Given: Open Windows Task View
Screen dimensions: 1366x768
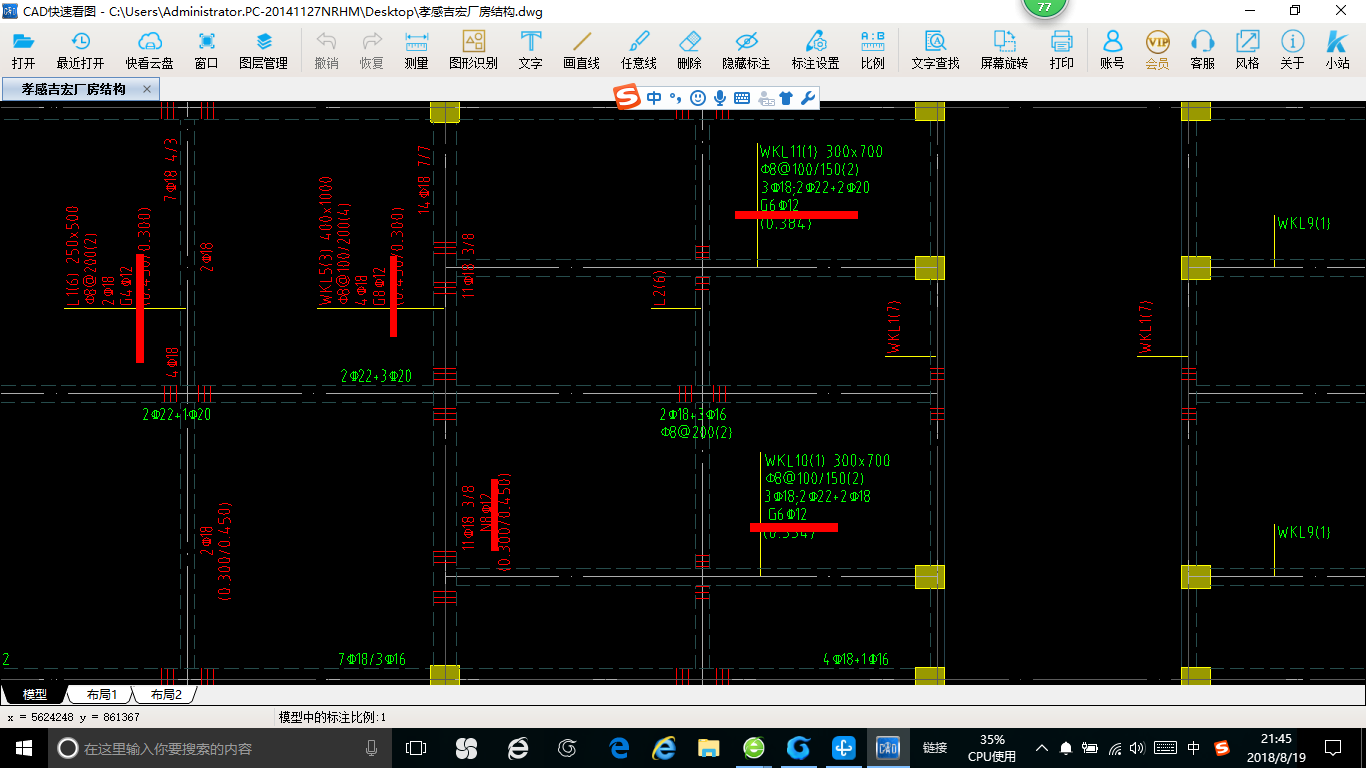Looking at the screenshot, I should click(x=416, y=747).
